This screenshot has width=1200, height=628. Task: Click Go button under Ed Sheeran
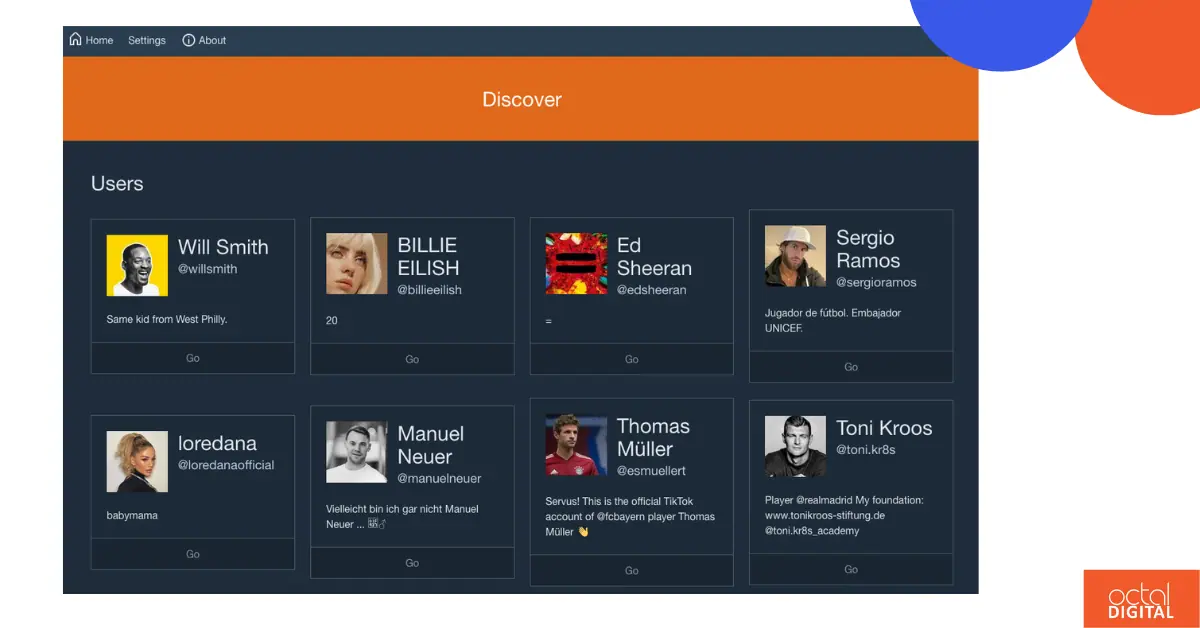632,359
